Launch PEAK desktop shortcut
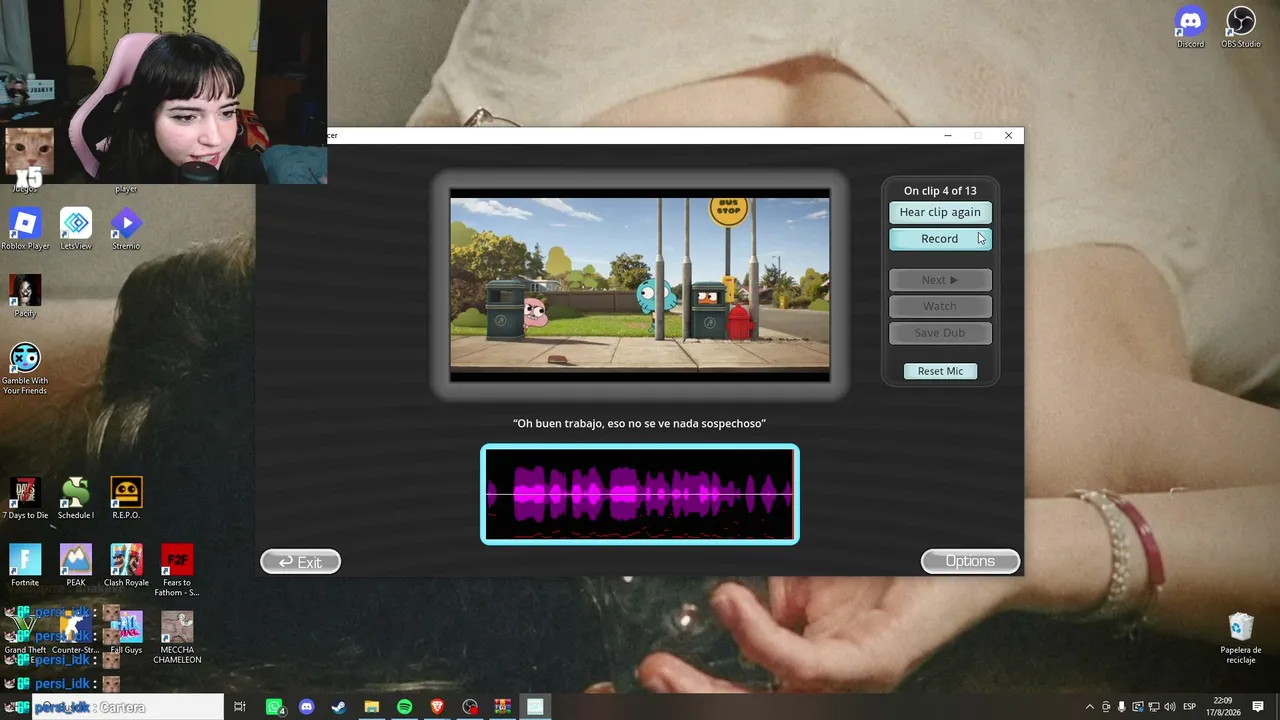 76,565
